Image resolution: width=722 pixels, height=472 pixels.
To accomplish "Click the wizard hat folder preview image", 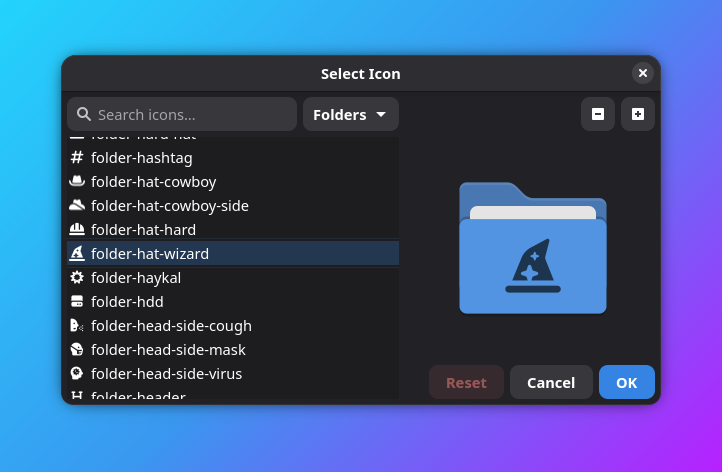I will click(533, 248).
